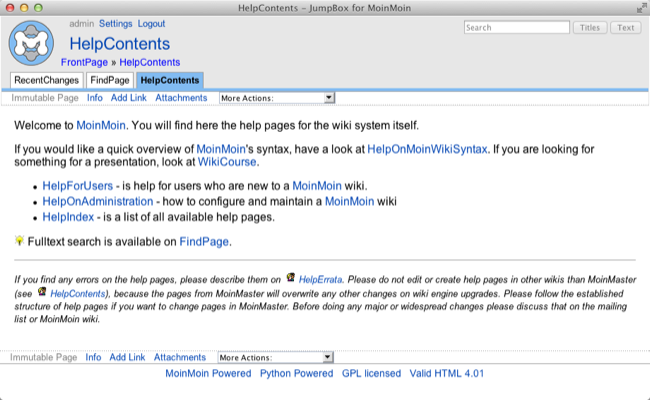Screen dimensions: 650x400
Task: Click interwiki icon before HelpErrata
Action: click(x=291, y=277)
